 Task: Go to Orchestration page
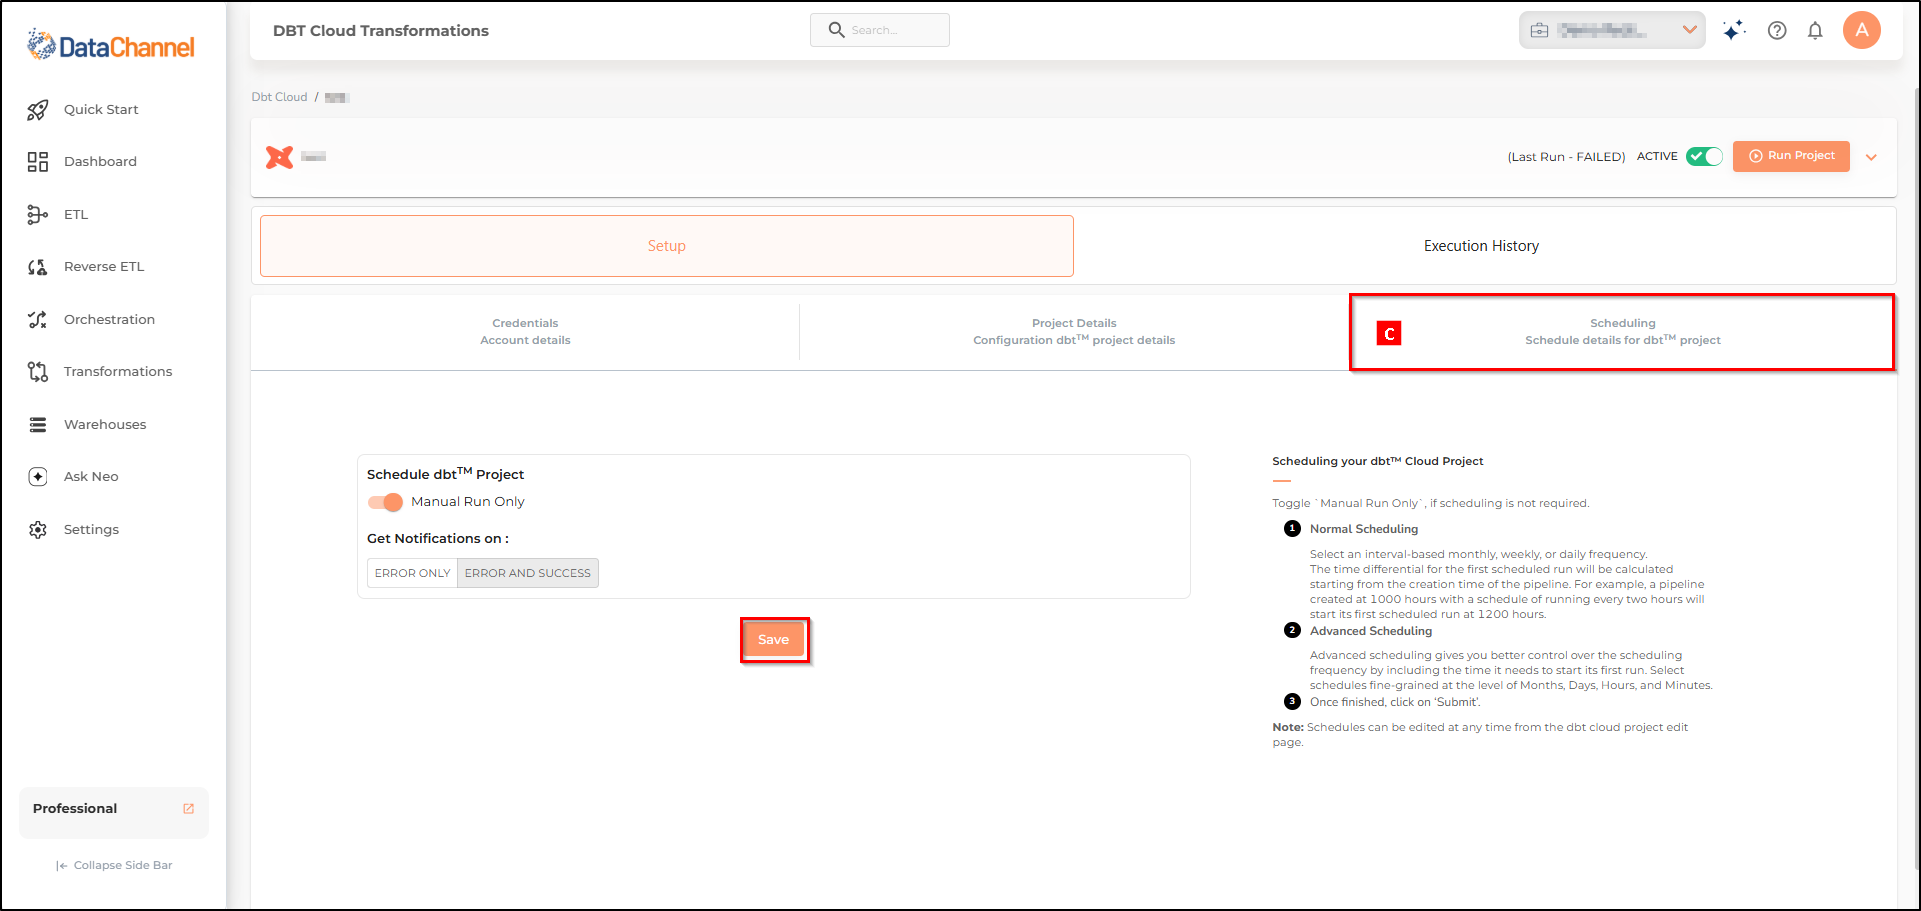point(109,320)
